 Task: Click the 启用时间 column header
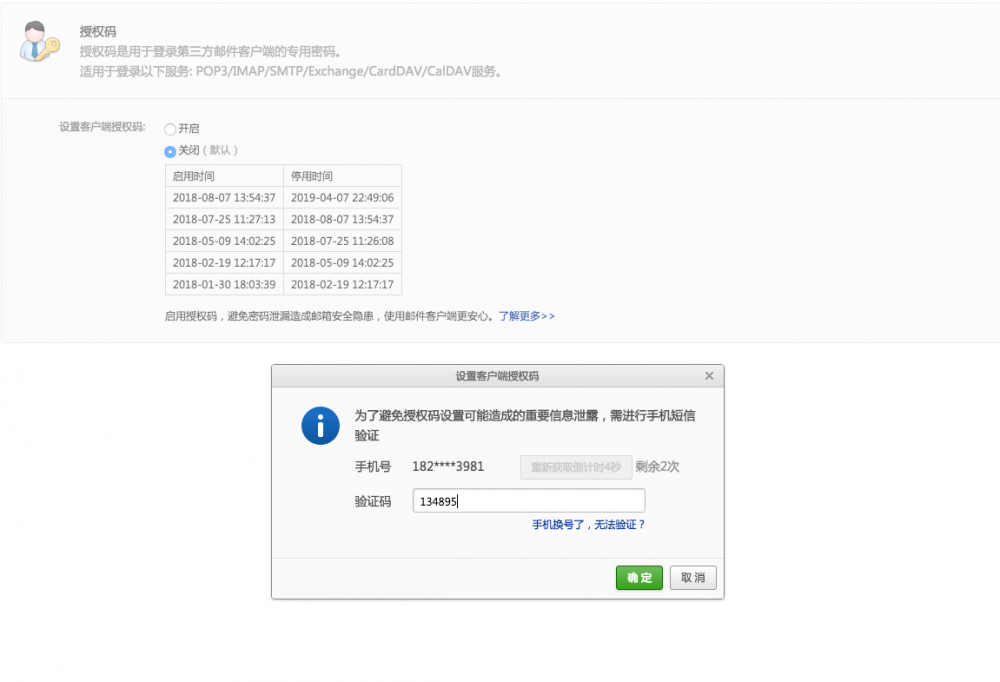[x=195, y=175]
